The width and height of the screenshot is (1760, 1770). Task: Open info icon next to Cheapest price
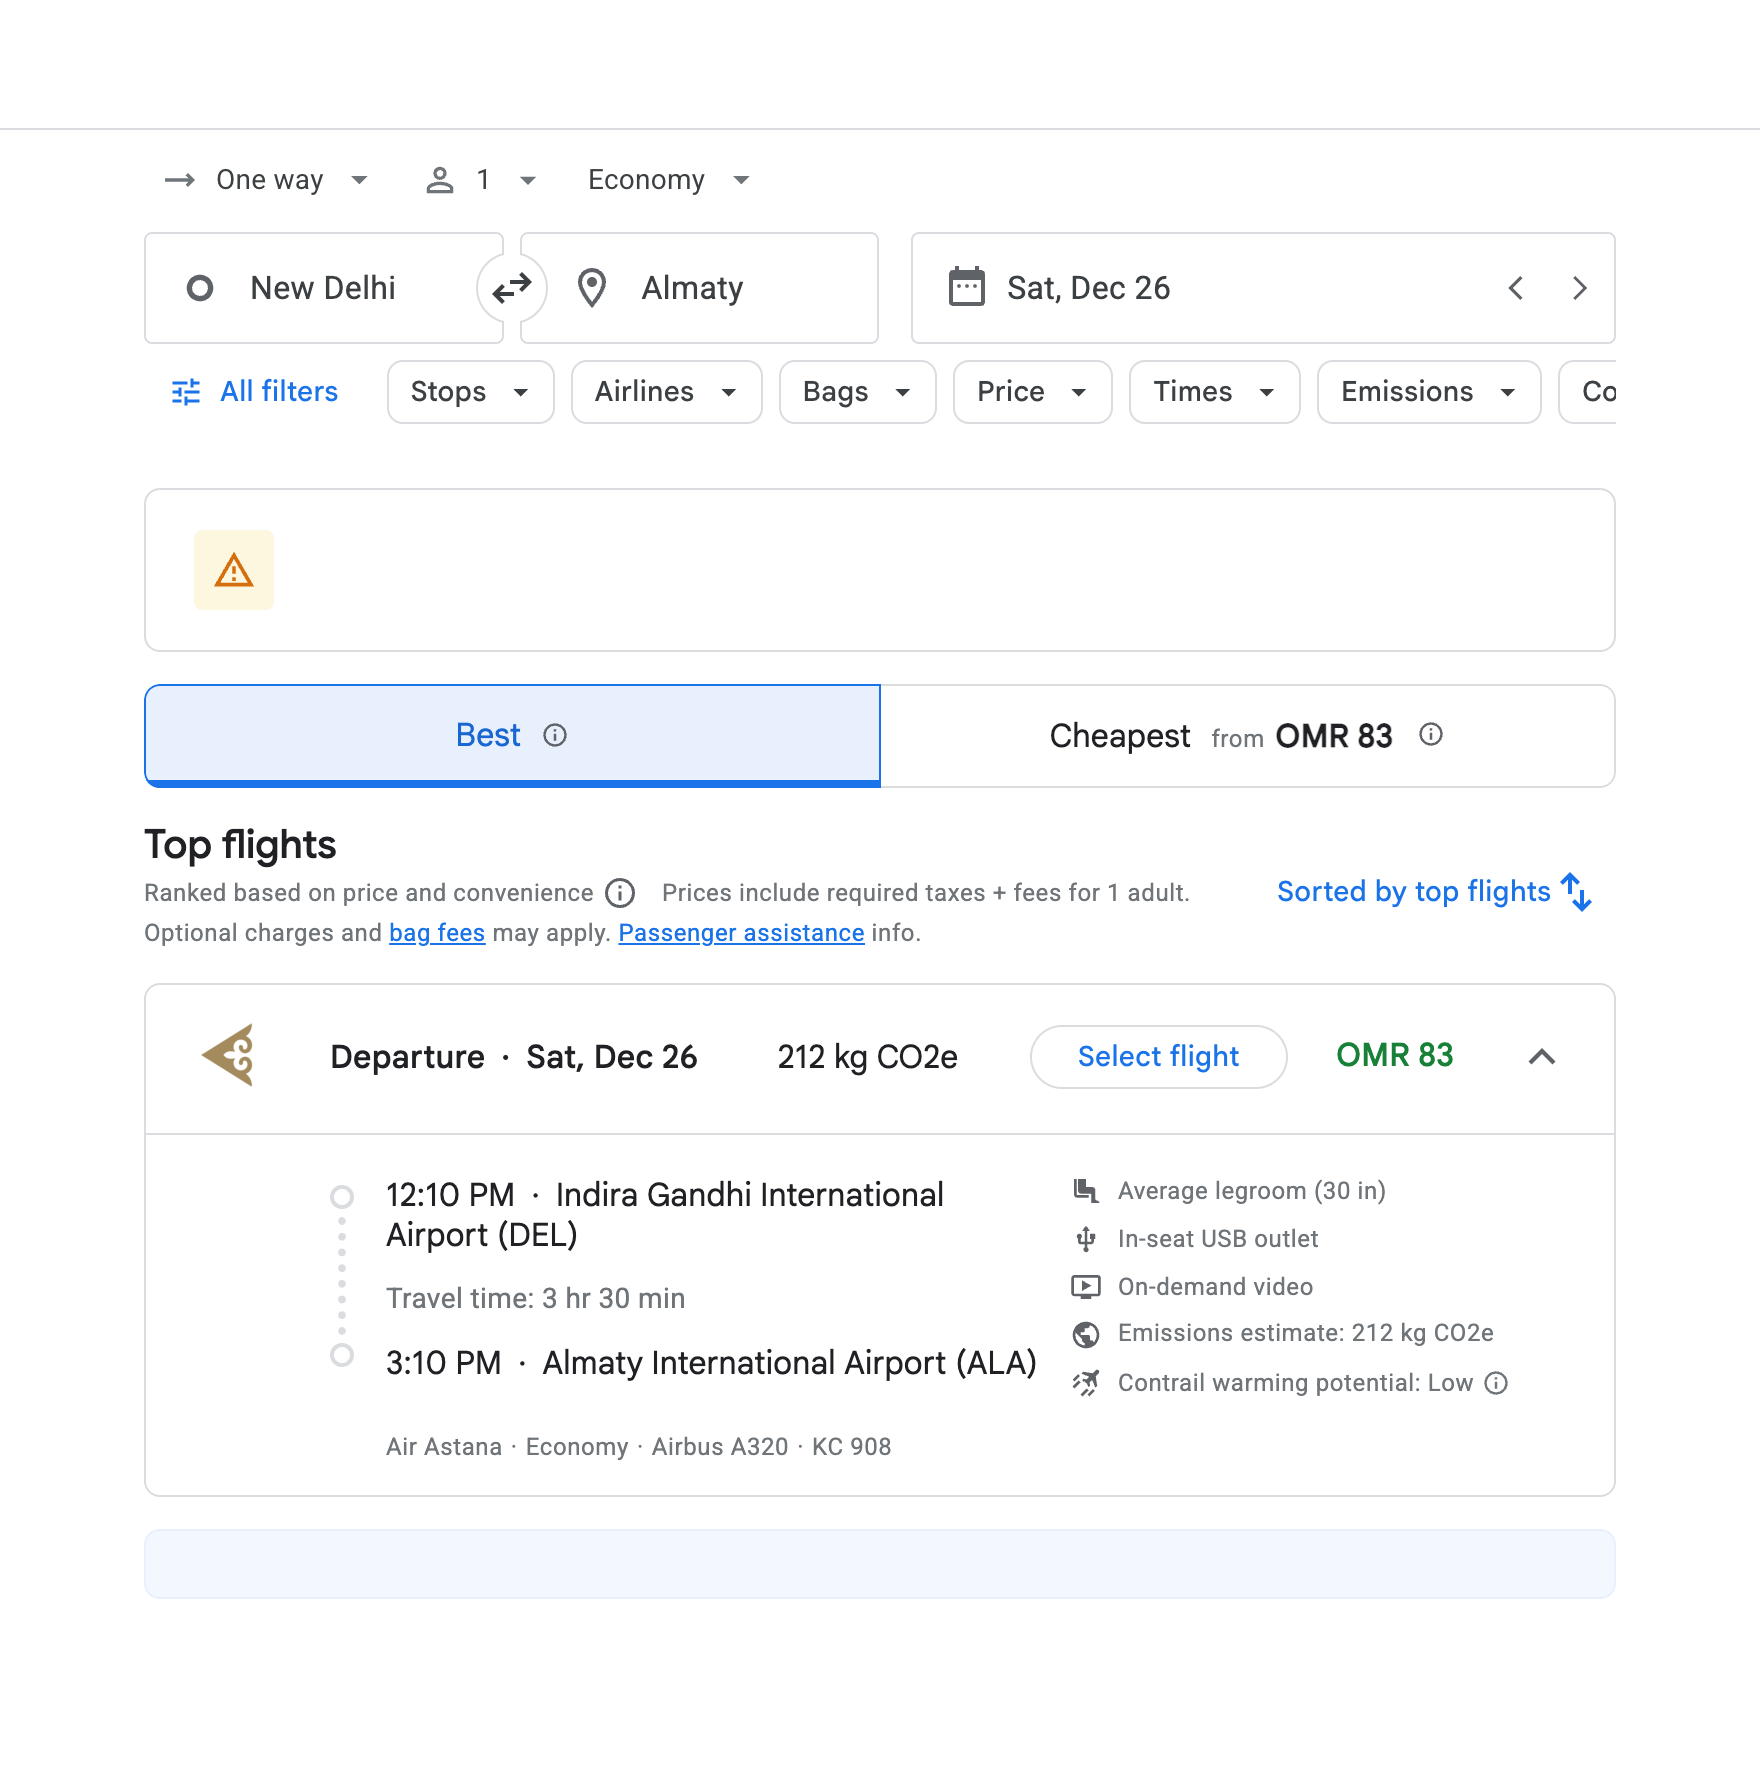pos(1431,735)
